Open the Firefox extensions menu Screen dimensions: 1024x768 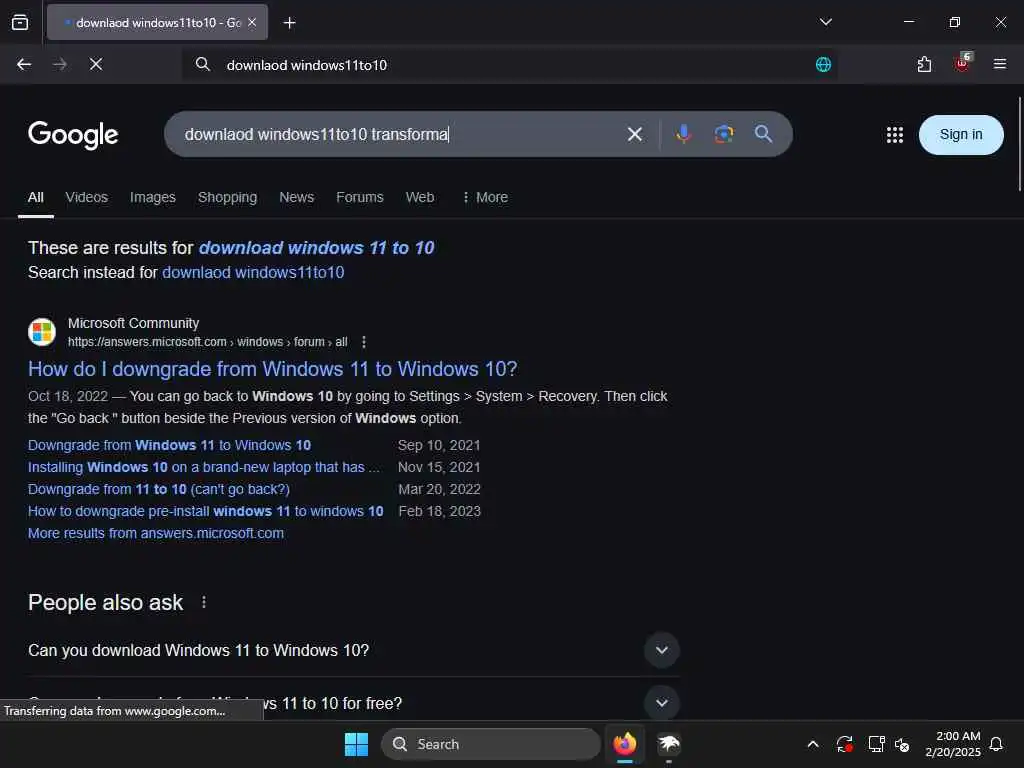924,64
